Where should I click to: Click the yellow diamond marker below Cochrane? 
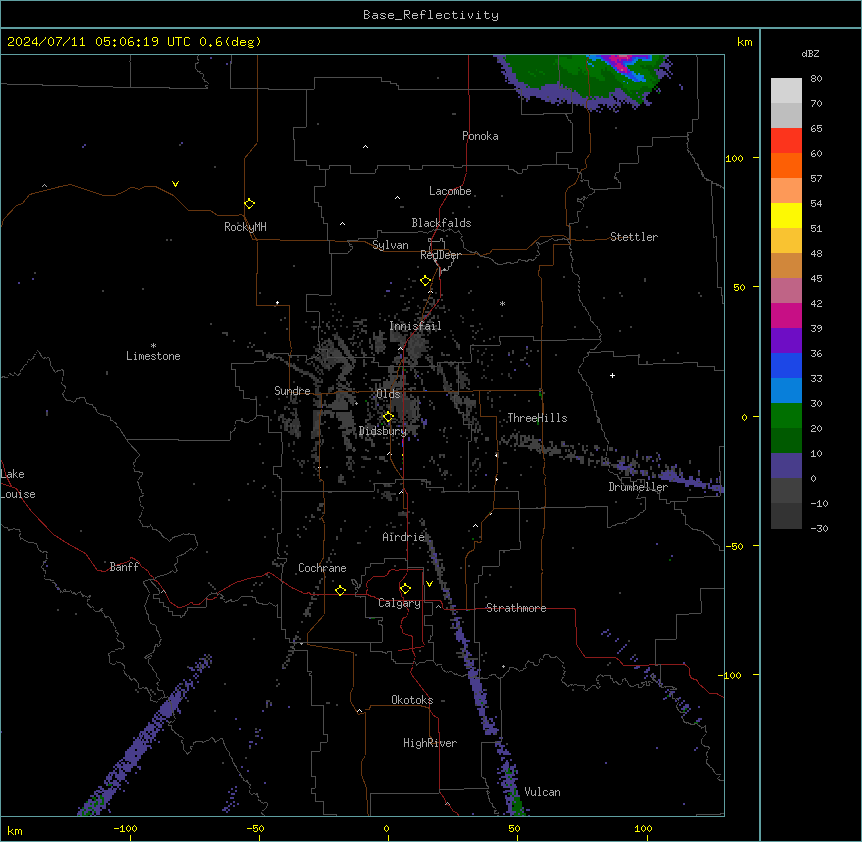(340, 590)
